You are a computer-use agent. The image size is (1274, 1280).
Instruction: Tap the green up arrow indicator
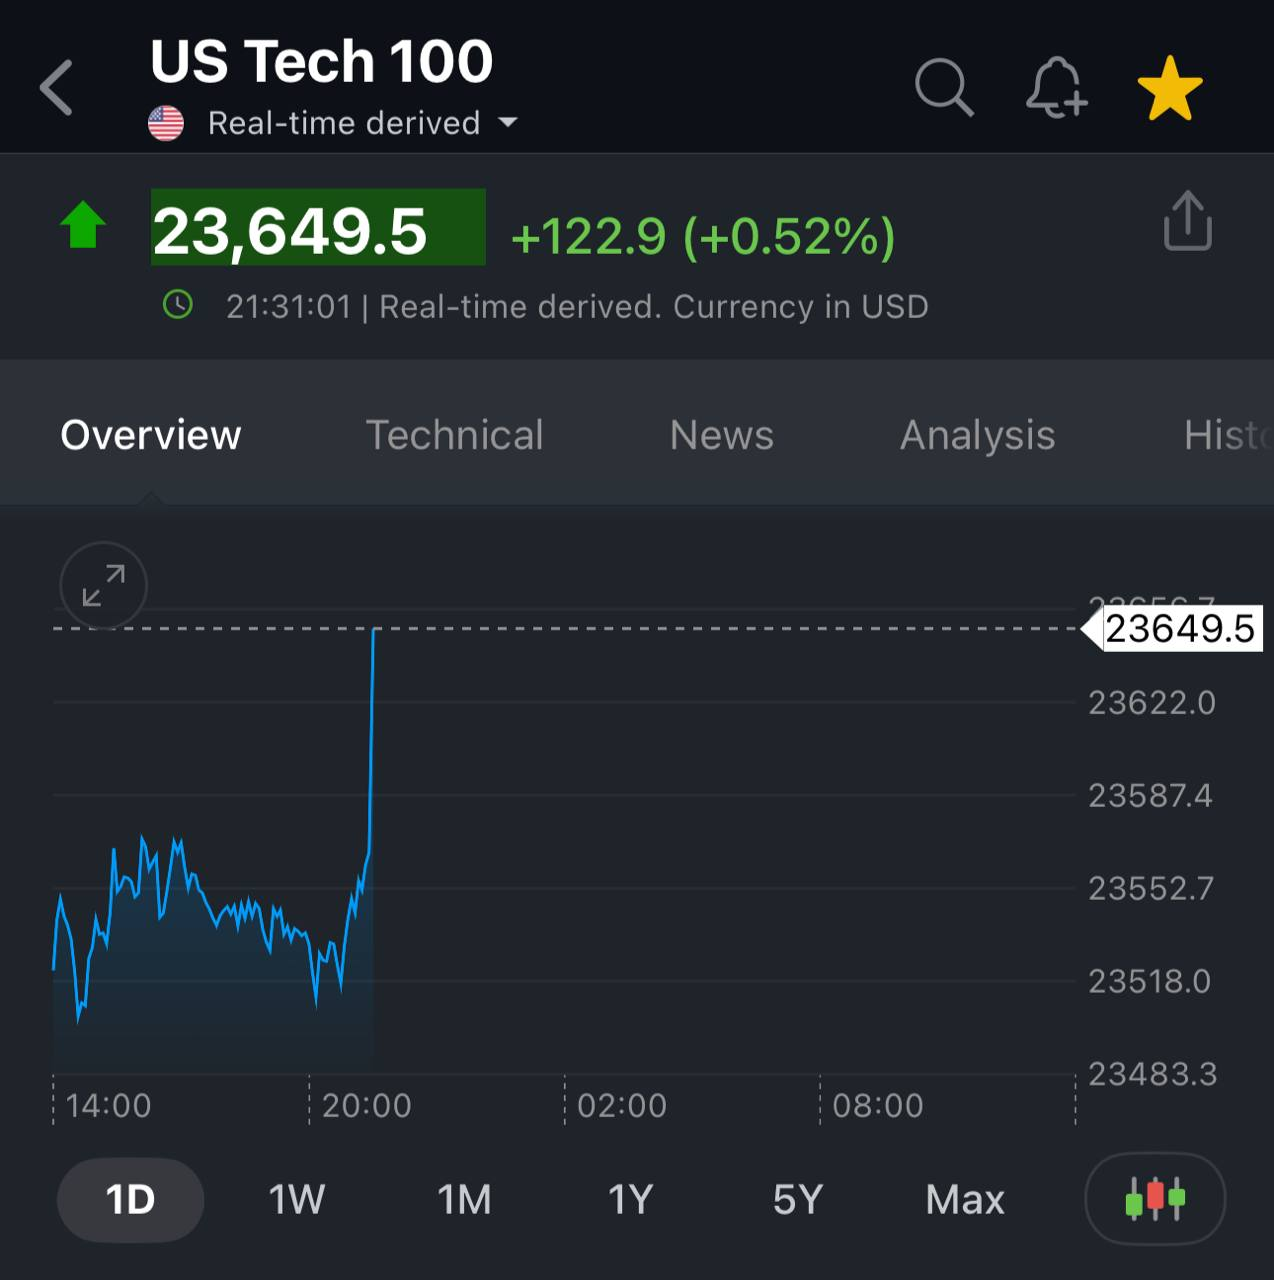point(83,225)
